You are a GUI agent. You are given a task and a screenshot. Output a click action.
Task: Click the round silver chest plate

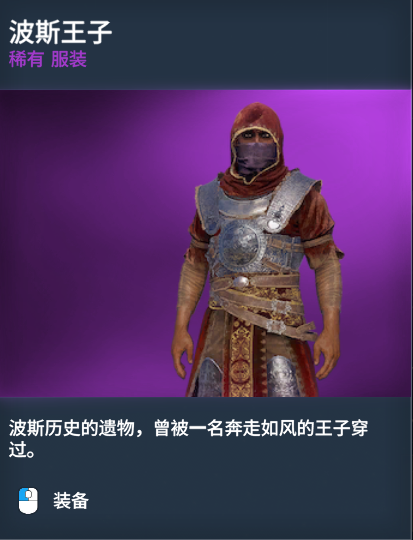(239, 245)
